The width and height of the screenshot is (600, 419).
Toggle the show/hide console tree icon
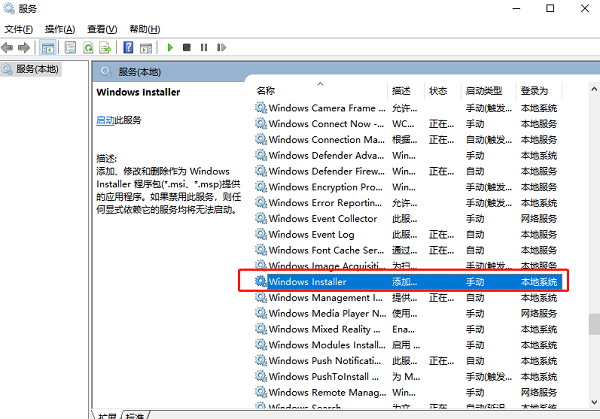48,48
